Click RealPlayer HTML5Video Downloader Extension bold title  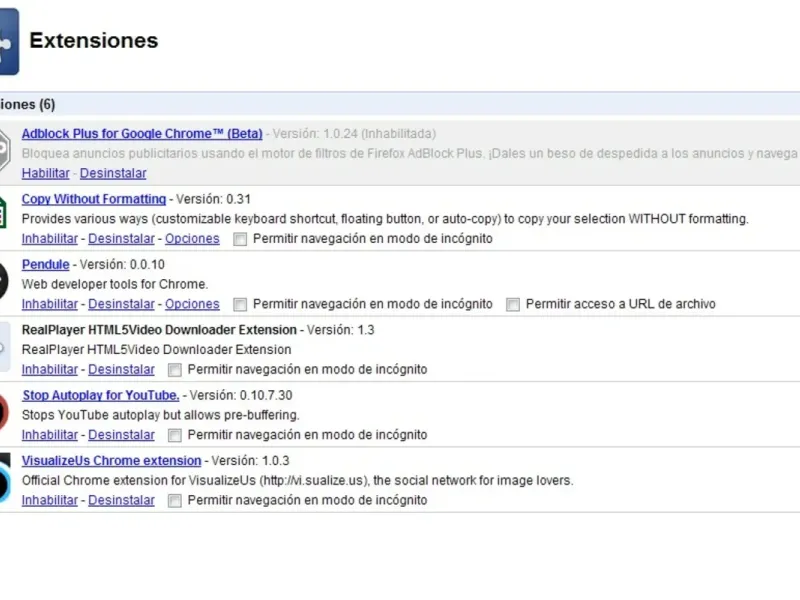(x=159, y=330)
